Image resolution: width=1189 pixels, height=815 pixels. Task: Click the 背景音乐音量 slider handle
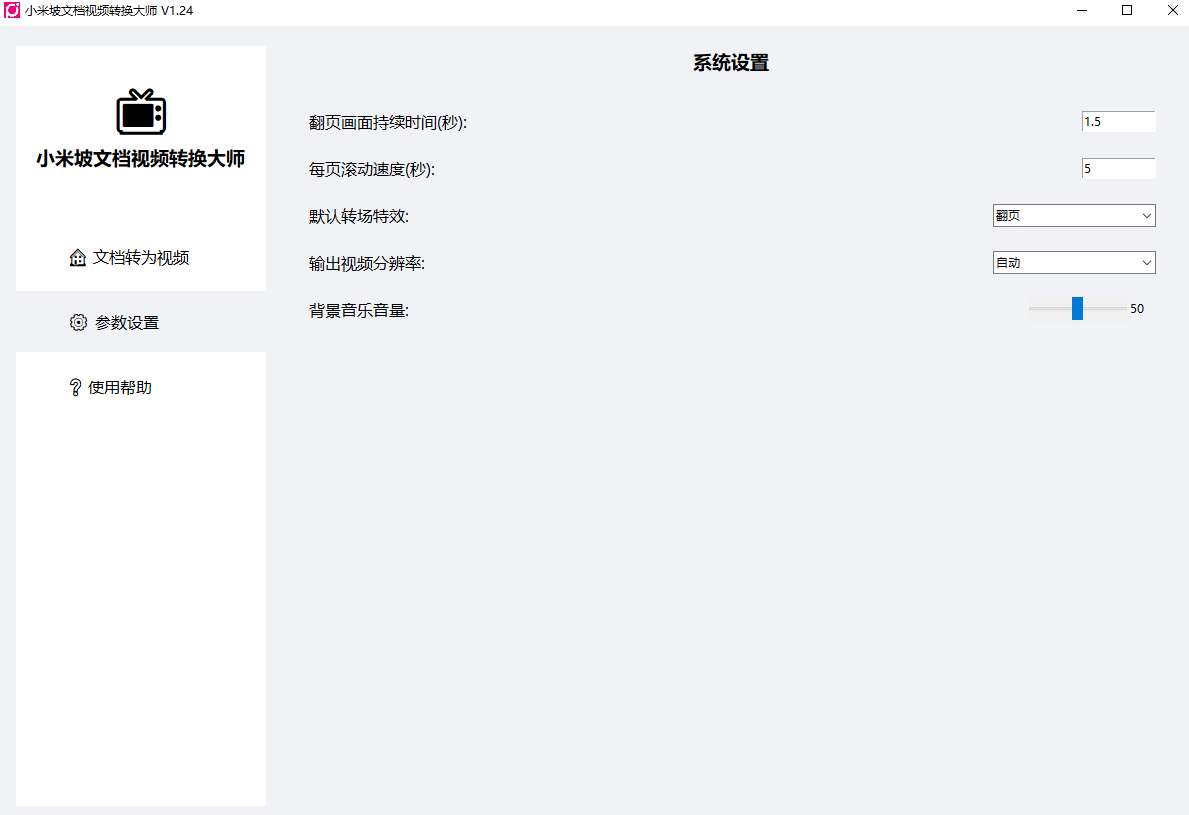click(1077, 309)
